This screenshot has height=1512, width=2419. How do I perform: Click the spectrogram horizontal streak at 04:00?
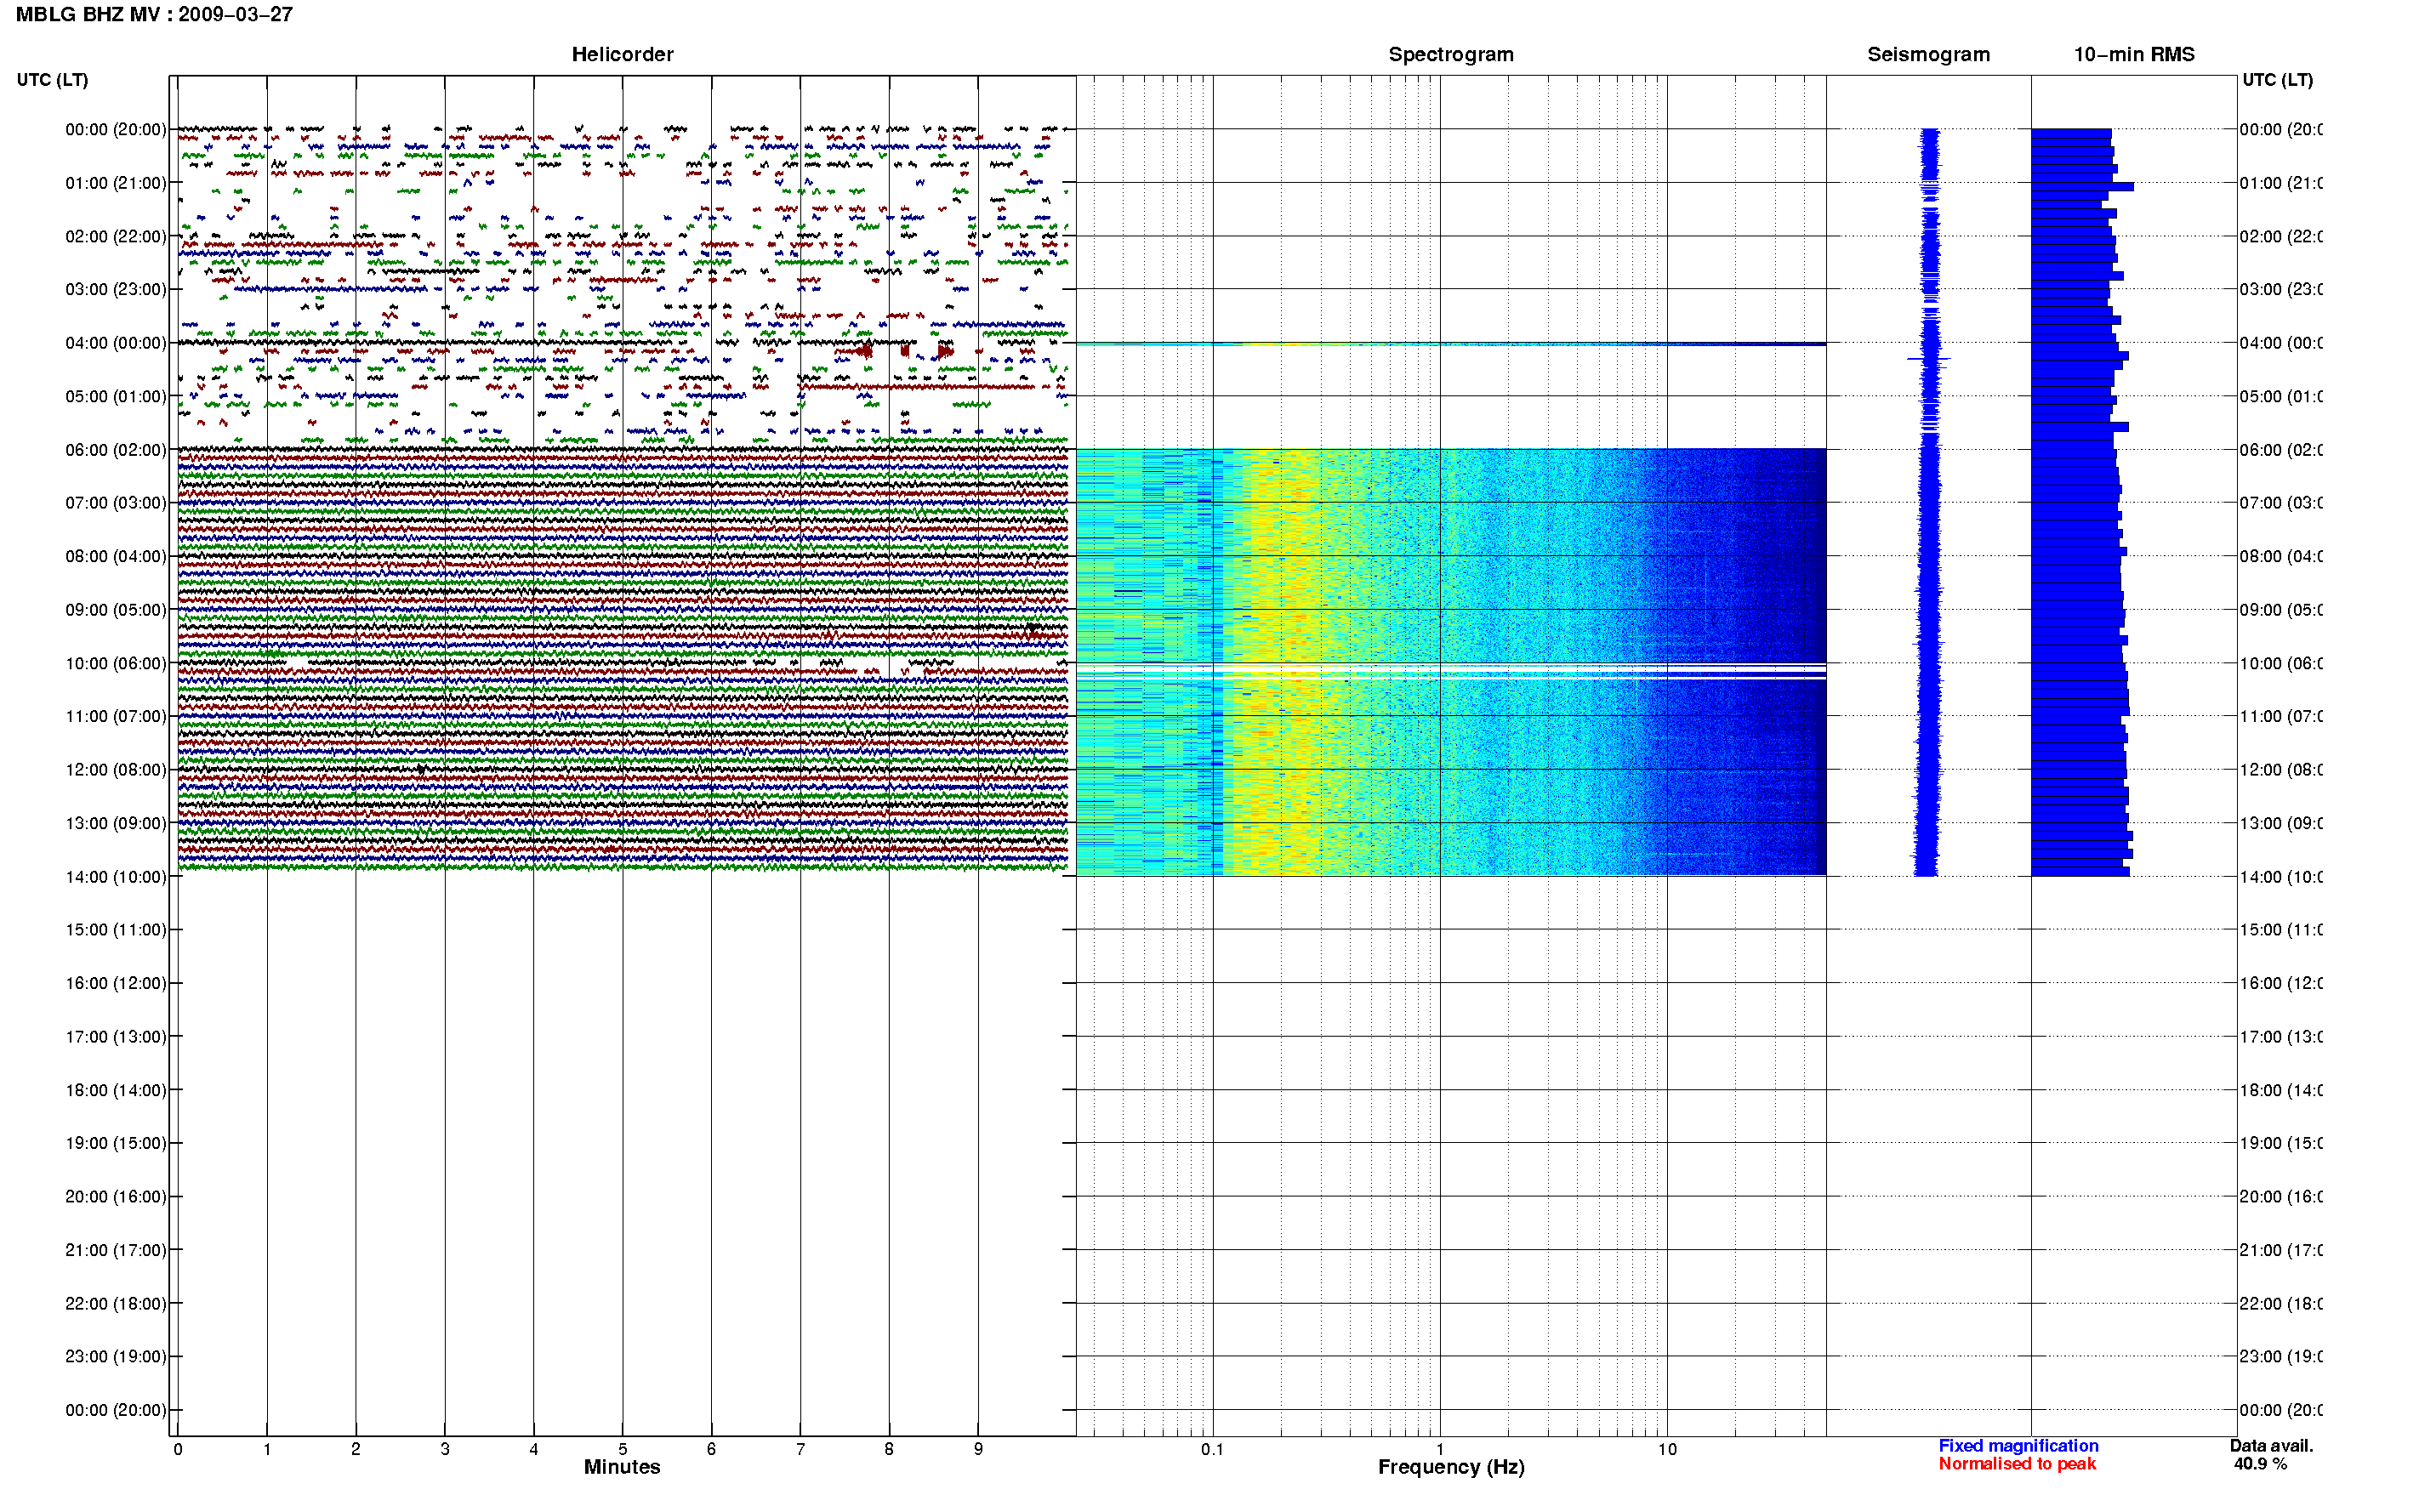(1450, 344)
